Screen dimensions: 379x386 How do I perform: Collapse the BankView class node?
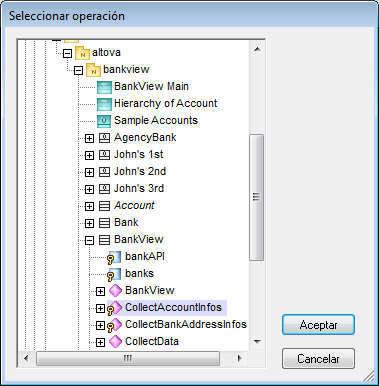click(x=89, y=240)
